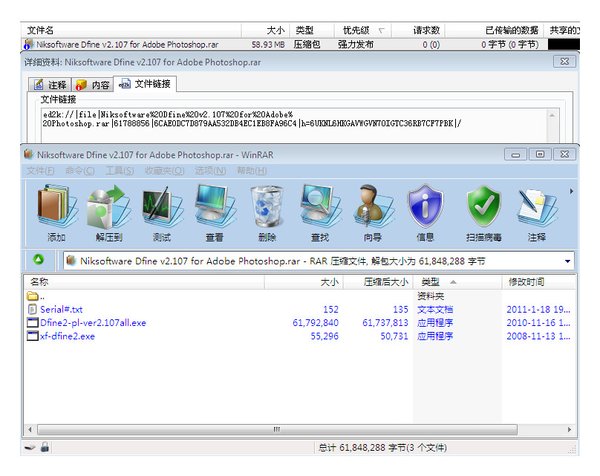Open the Tools (工具) menu
Image resolution: width=600 pixels, height=476 pixels.
(x=120, y=171)
